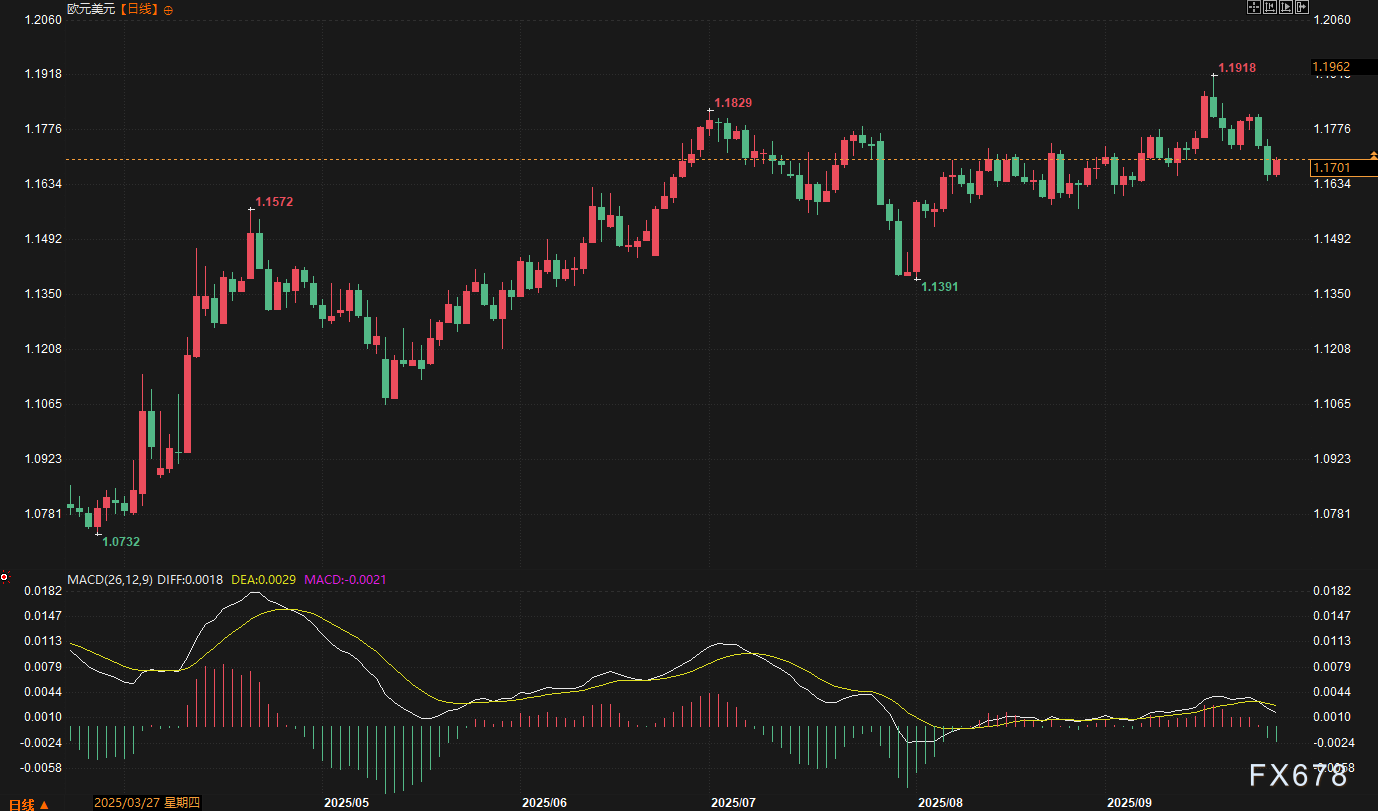Screen dimensions: 1378x811
Task: Click the chart playback icon in top toolbar
Action: (1286, 7)
